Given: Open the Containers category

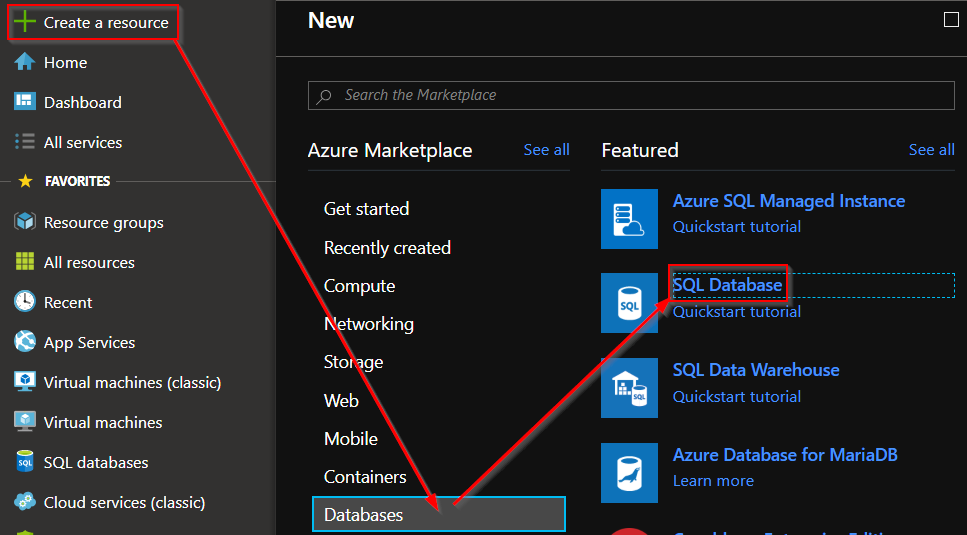Looking at the screenshot, I should click(365, 477).
